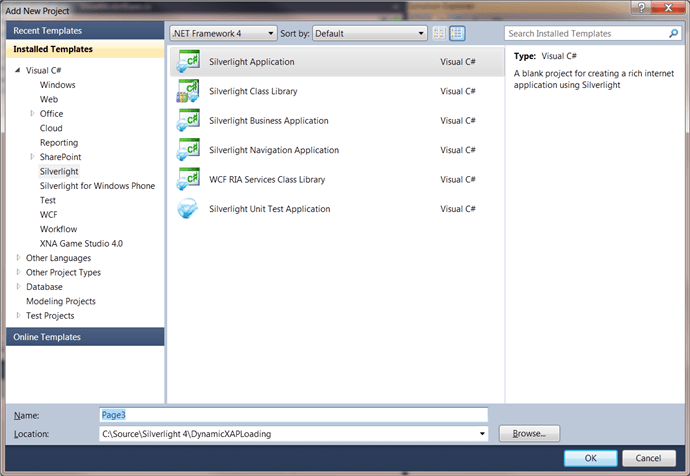Viewport: 690px width, 476px height.
Task: Select Silverlight Application template name
Action: pyautogui.click(x=252, y=62)
